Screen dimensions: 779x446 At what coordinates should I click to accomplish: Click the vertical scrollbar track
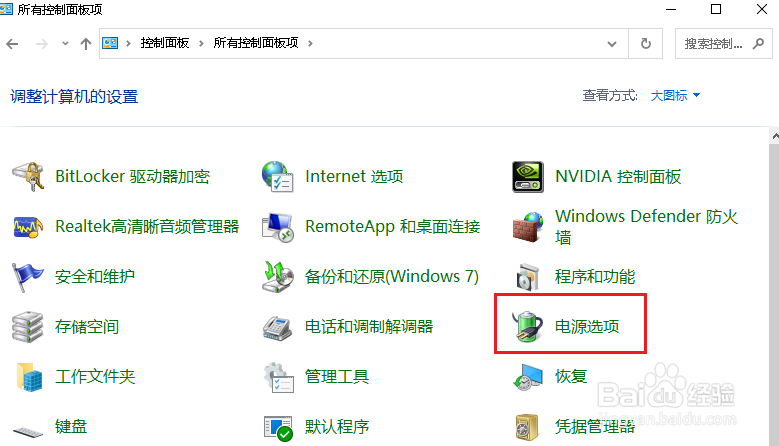pyautogui.click(x=774, y=295)
